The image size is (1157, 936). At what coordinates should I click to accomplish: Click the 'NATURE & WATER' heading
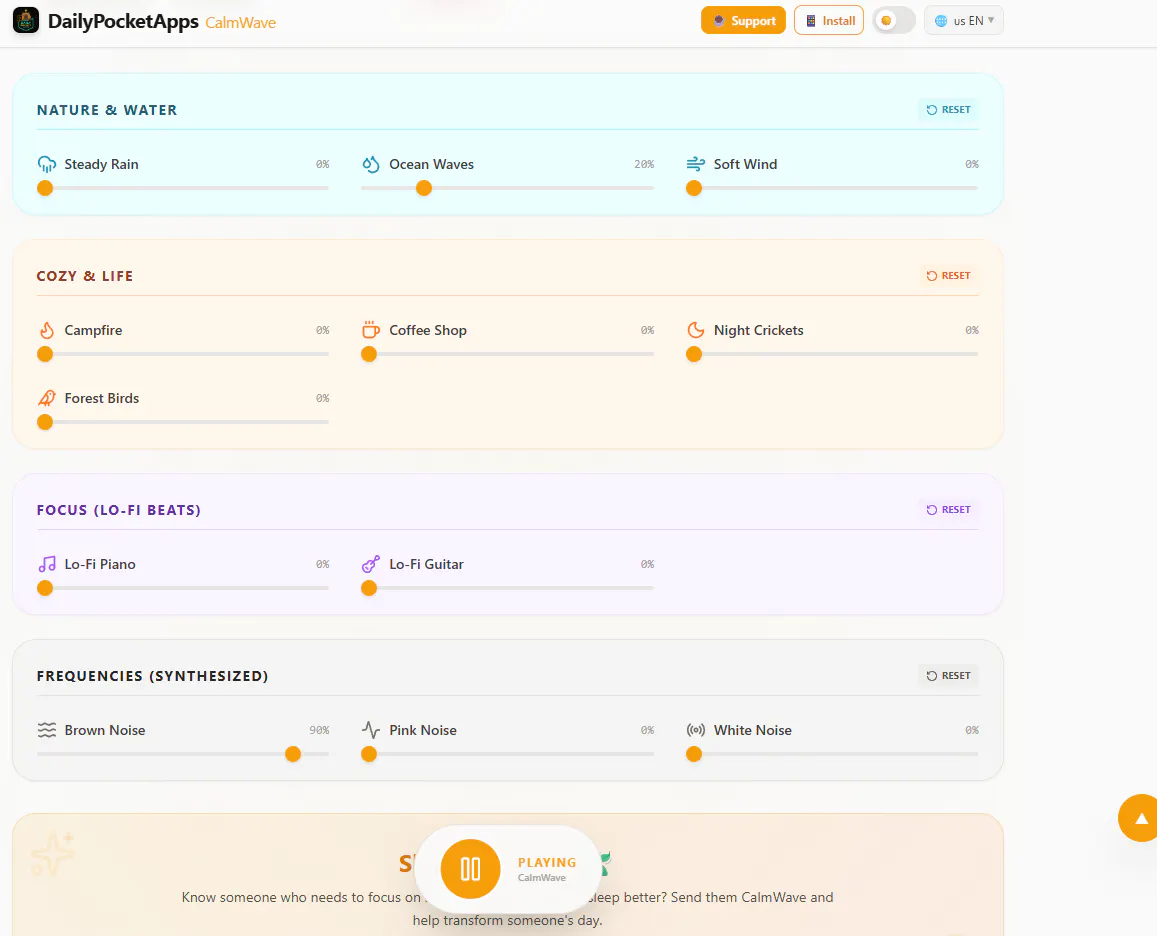coord(107,110)
